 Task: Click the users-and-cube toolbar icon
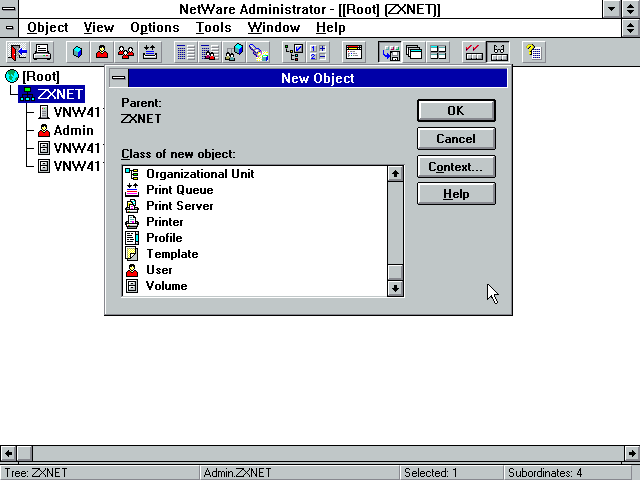click(x=234, y=52)
